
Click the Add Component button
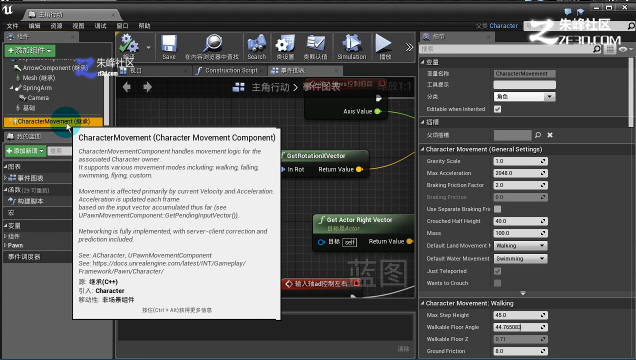point(30,51)
